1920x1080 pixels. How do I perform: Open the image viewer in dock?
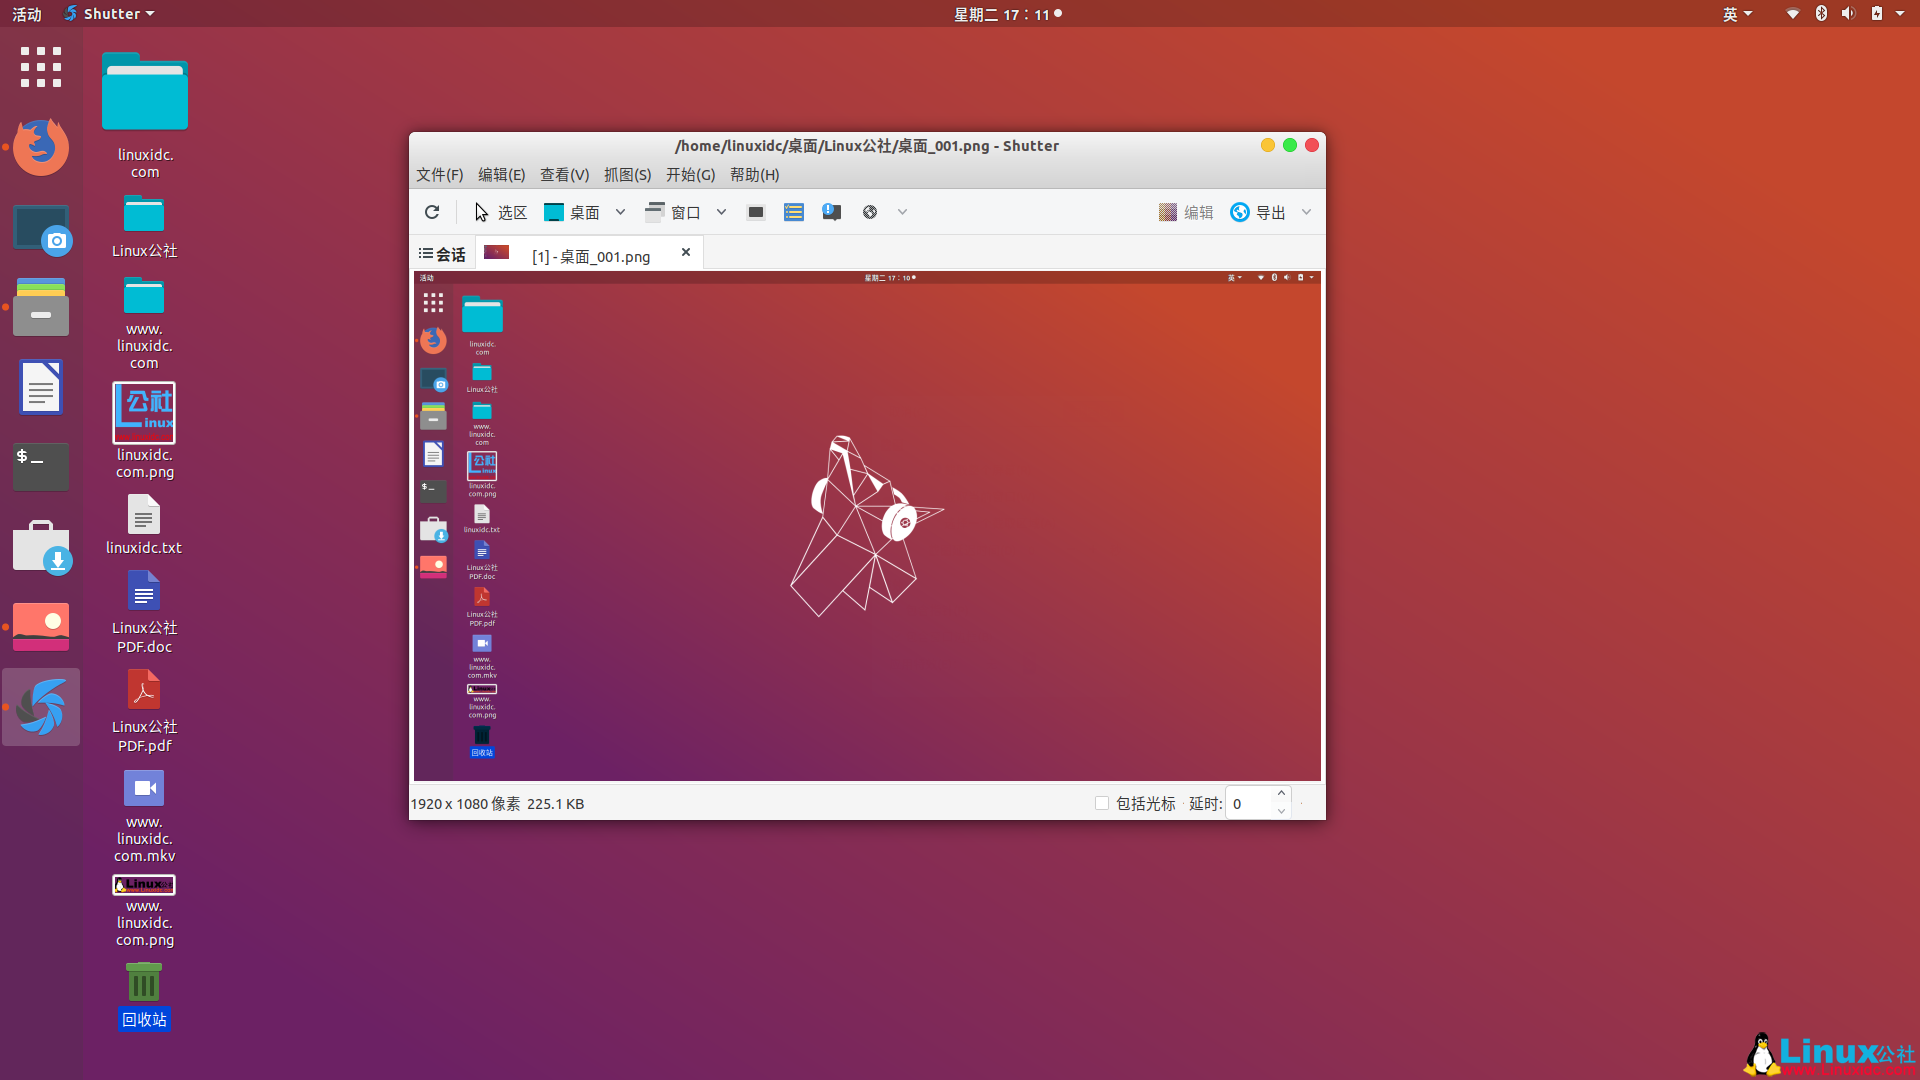[41, 627]
